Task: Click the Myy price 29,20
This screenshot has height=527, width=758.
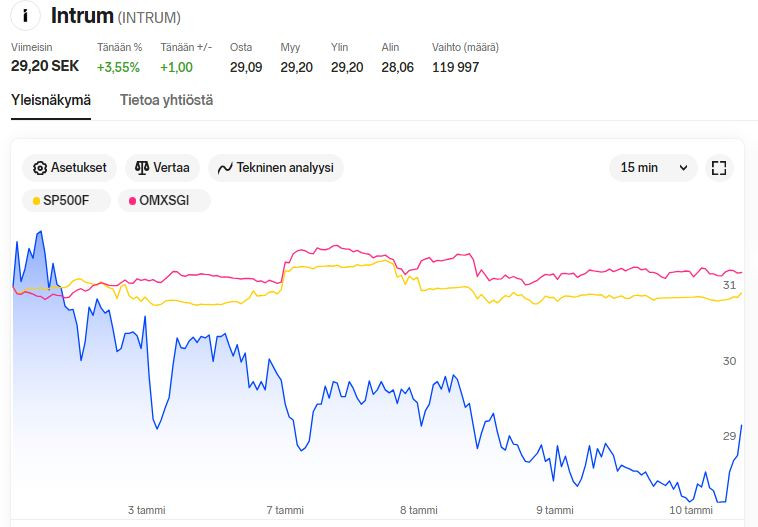Action: 296,67
